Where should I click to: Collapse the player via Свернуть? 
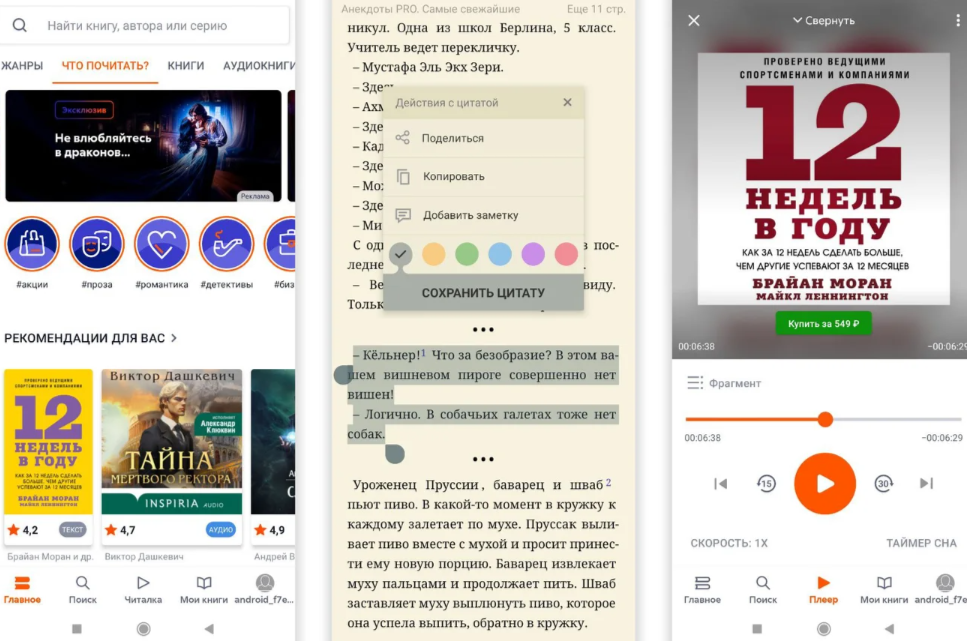(824, 20)
